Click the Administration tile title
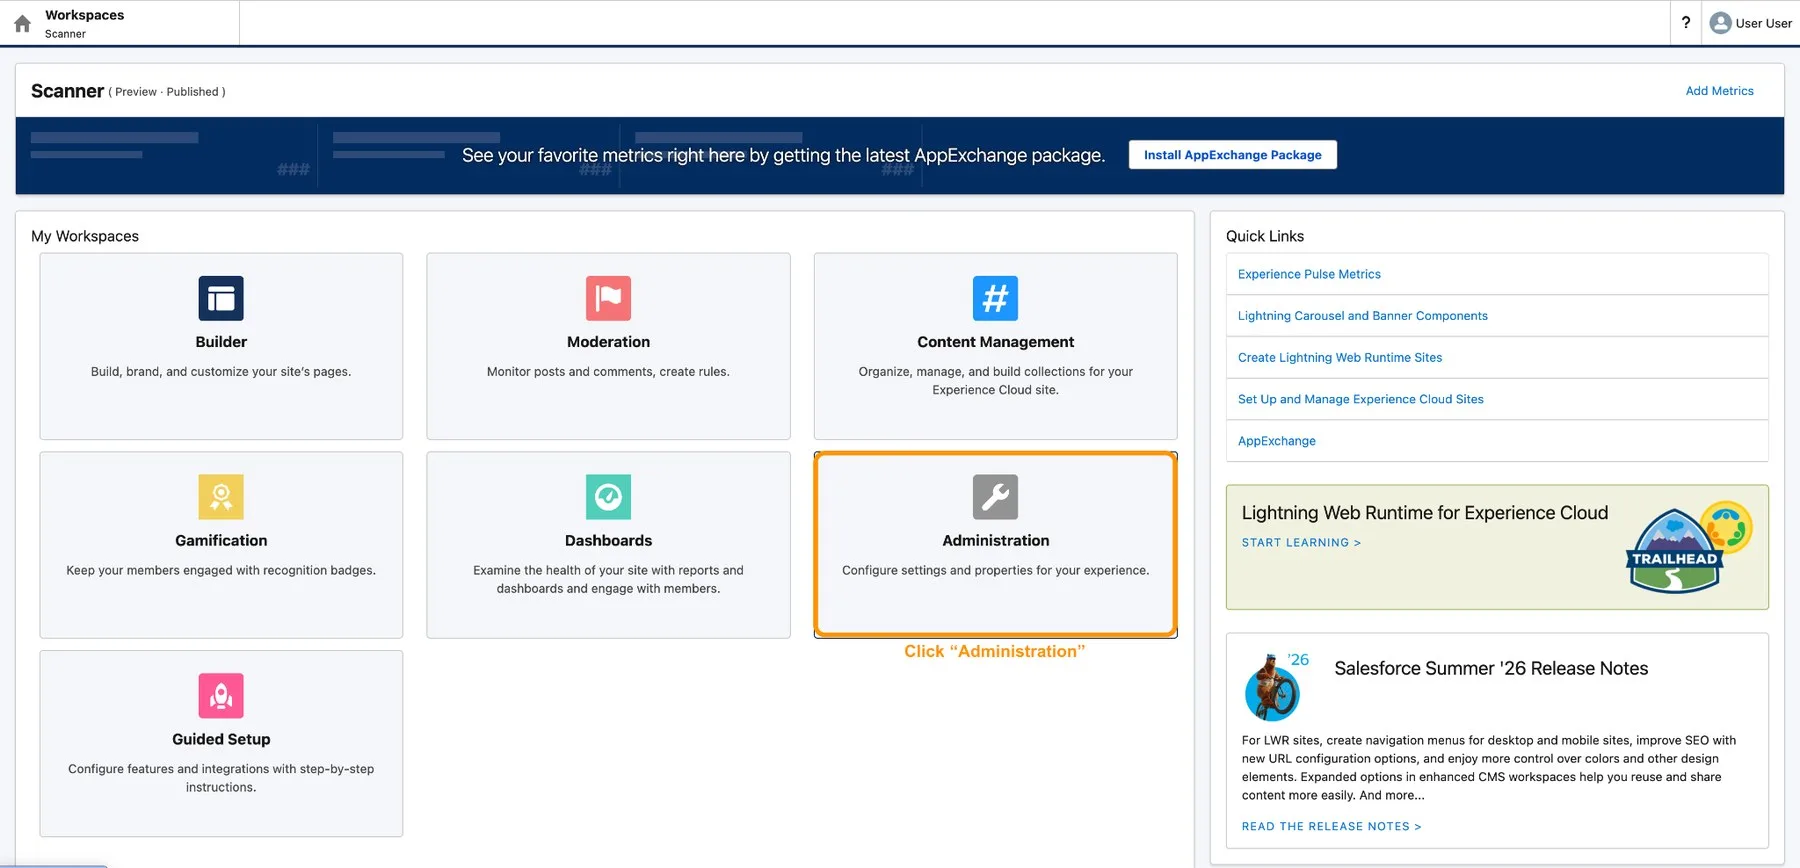Screen dimensions: 1800x868 click(995, 541)
